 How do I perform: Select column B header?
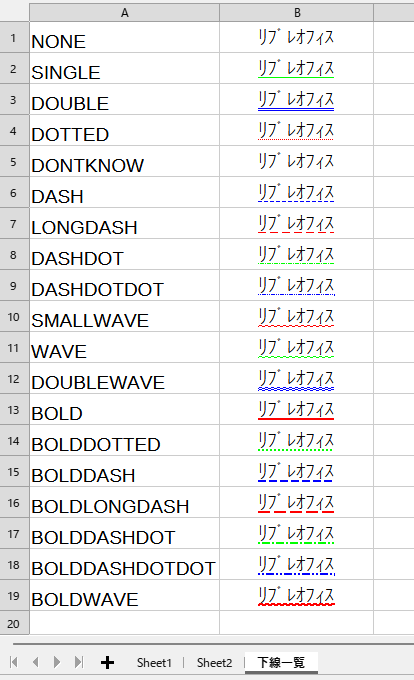click(297, 13)
